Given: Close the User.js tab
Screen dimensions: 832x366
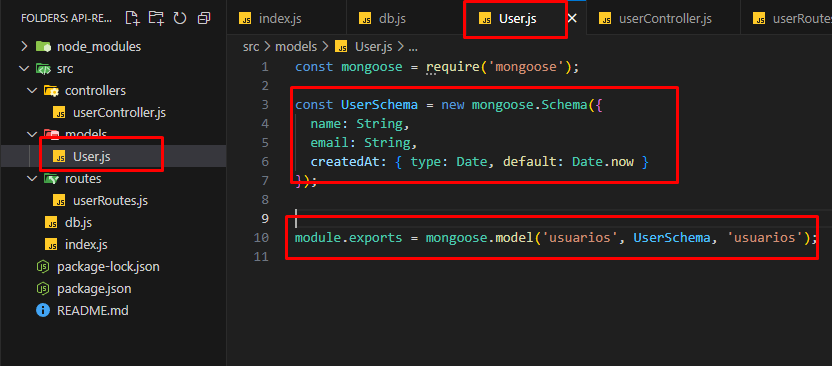Looking at the screenshot, I should (x=572, y=19).
